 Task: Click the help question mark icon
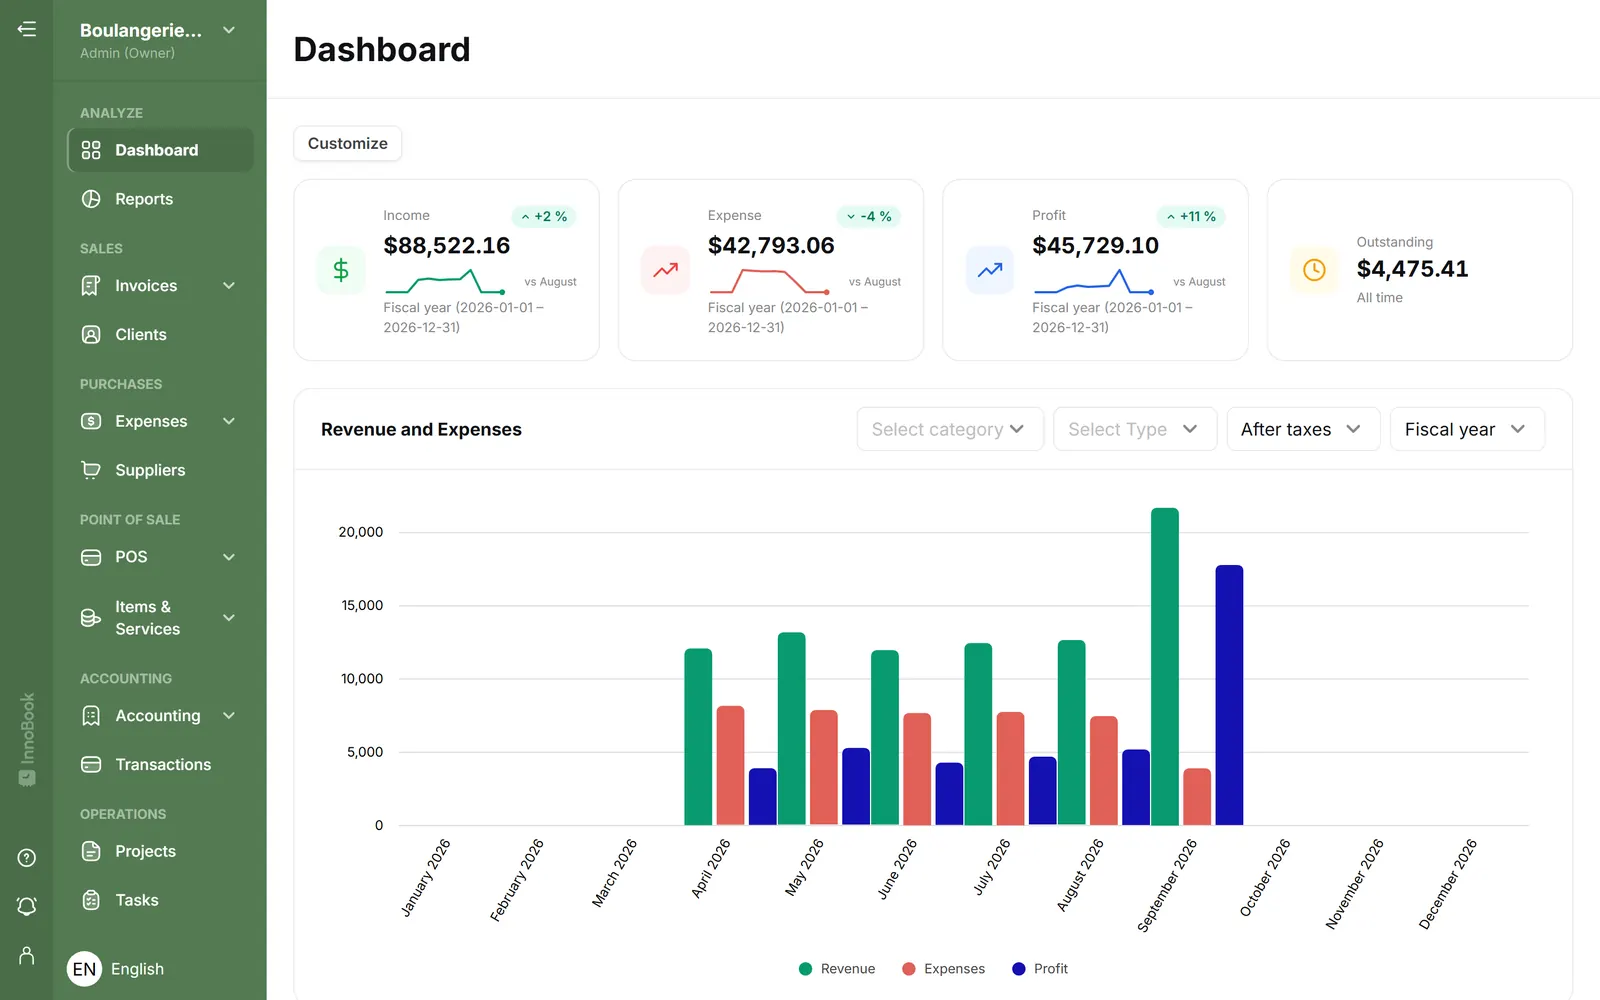coord(27,858)
